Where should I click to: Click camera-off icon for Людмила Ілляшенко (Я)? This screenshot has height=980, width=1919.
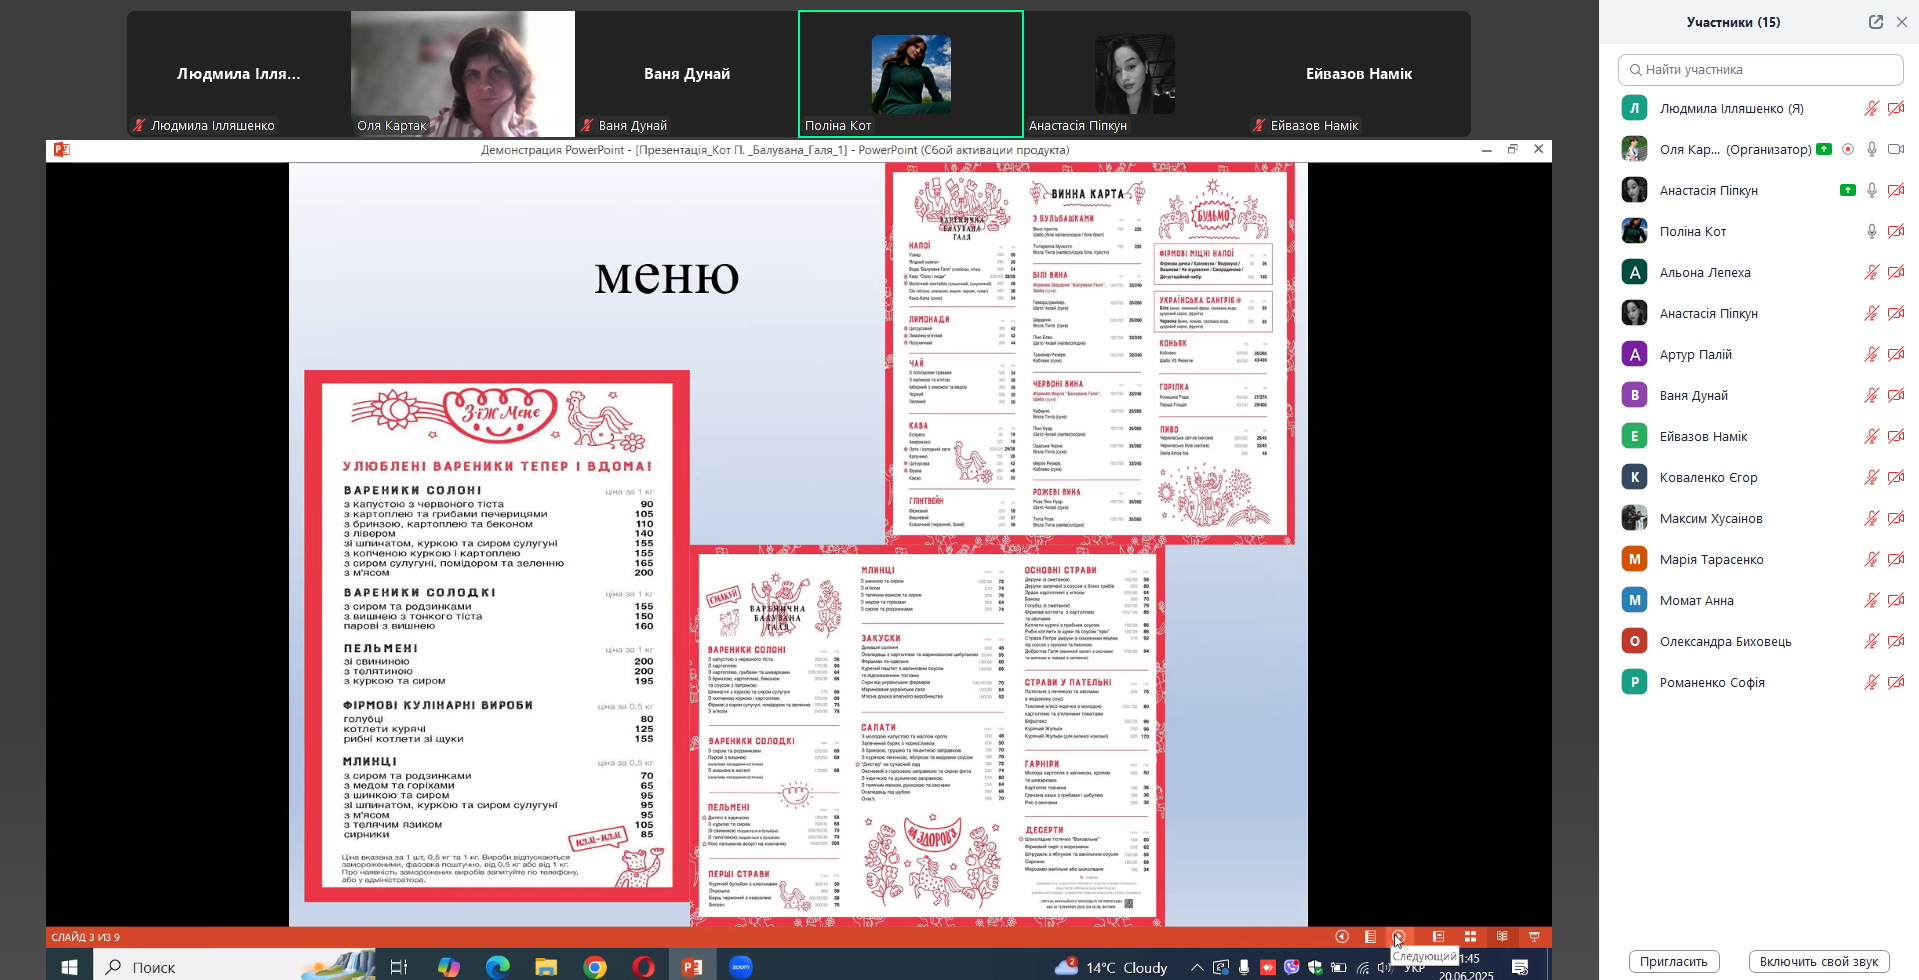coord(1896,108)
